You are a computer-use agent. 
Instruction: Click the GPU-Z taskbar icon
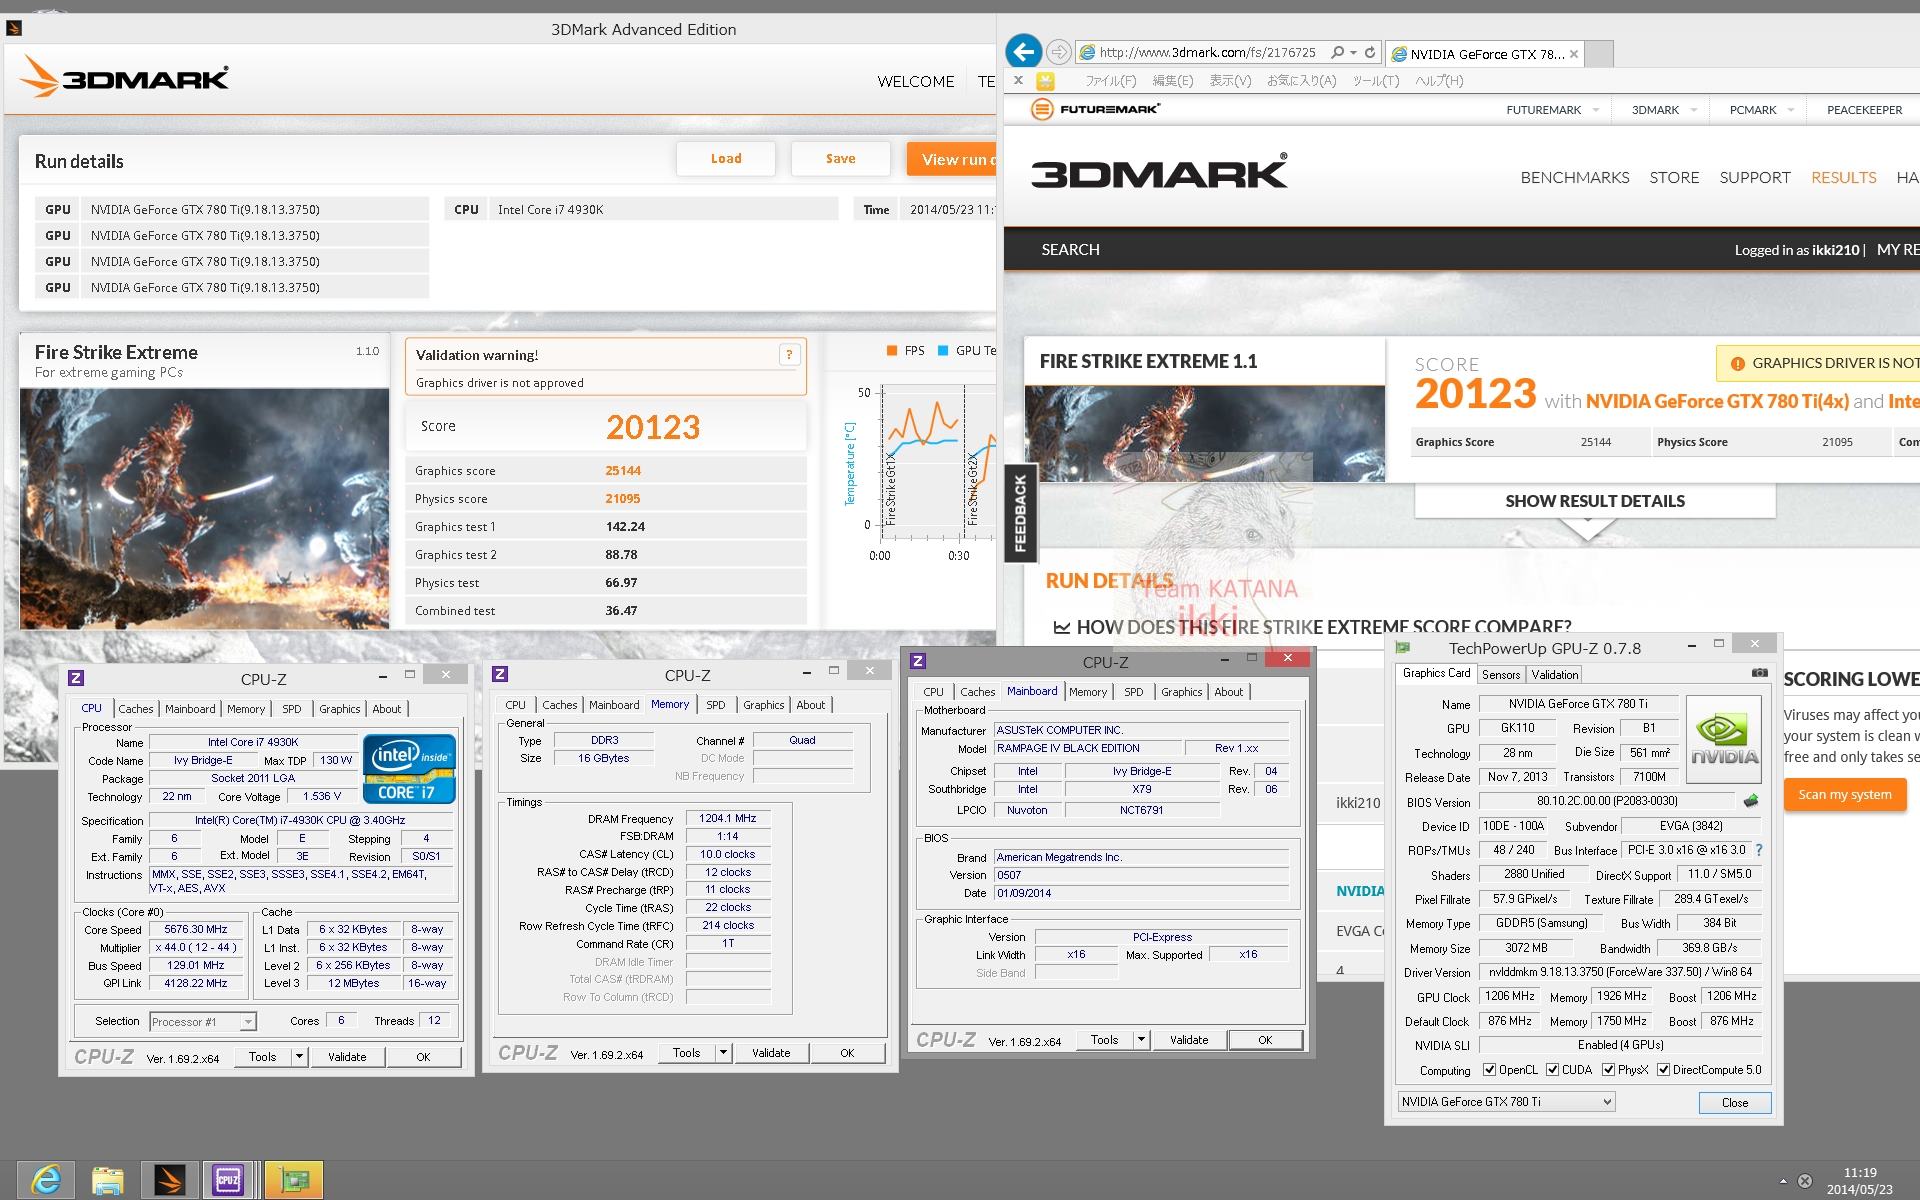point(294,1181)
